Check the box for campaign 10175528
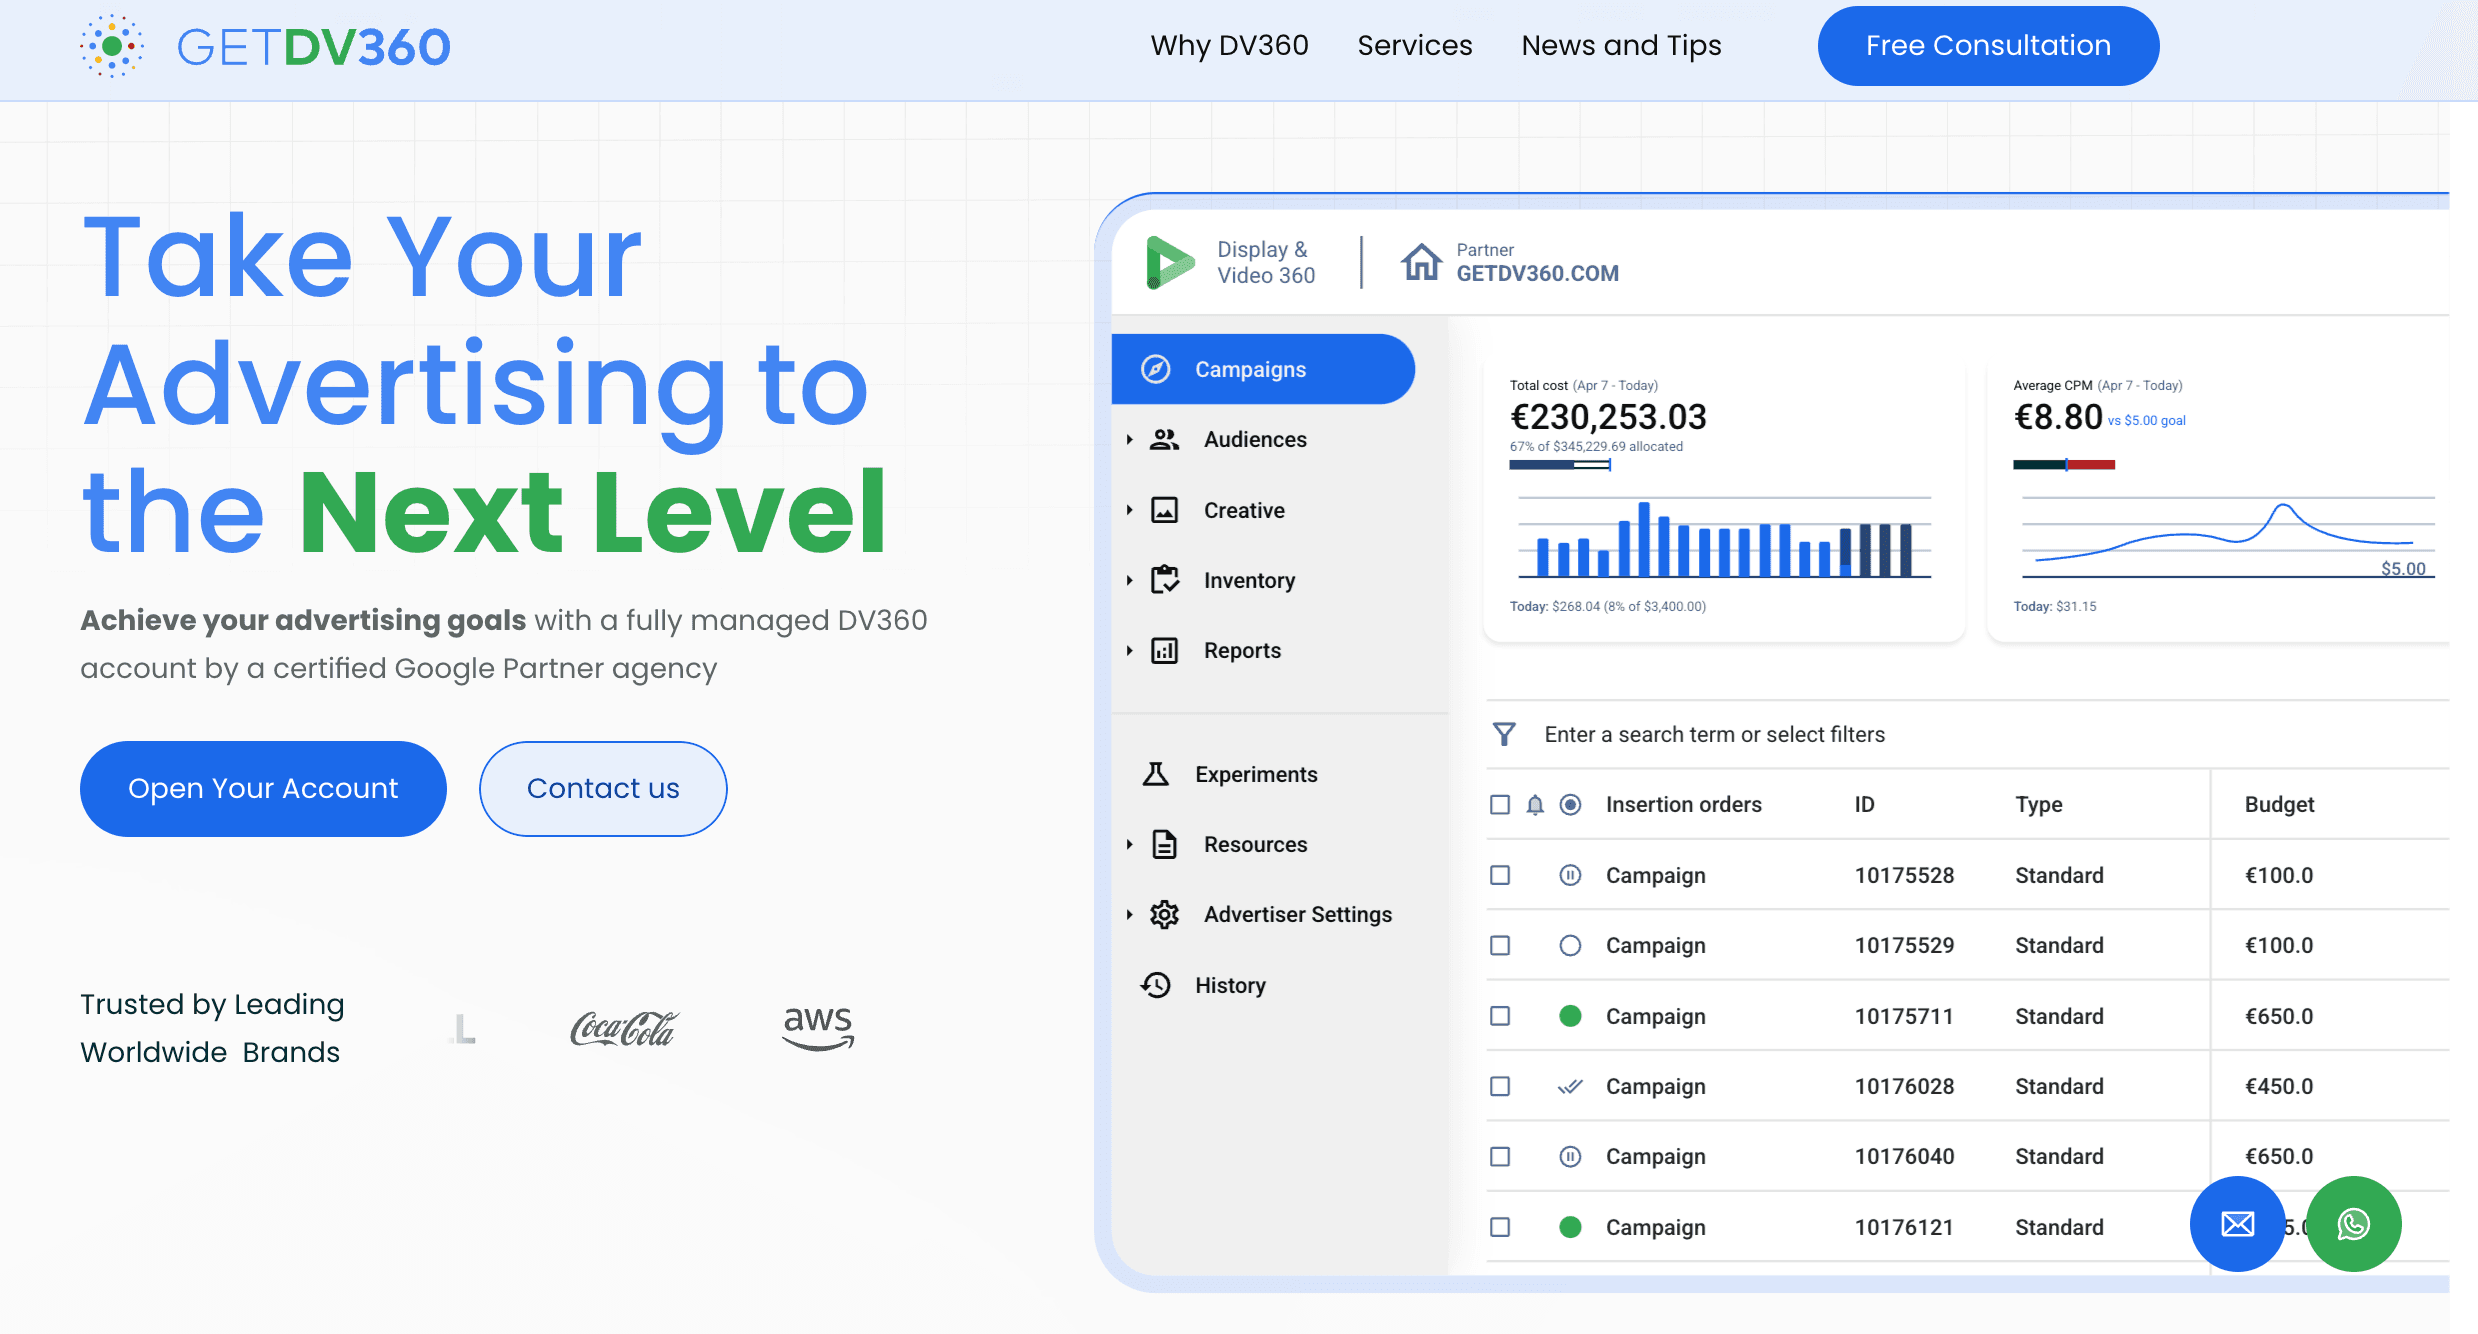Screen dimensions: 2478x1334 (1500, 875)
